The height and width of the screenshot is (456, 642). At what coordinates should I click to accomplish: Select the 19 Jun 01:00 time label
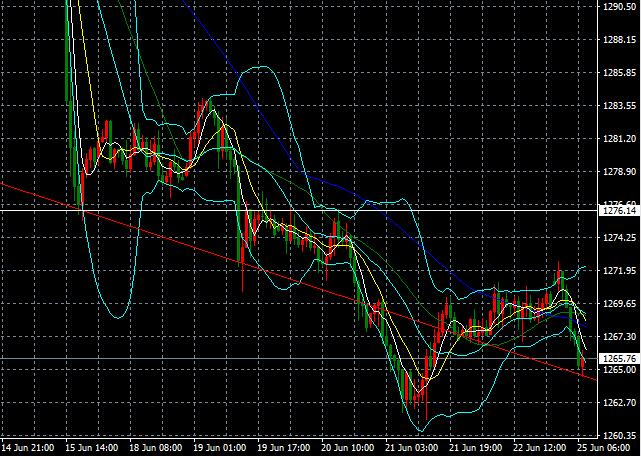point(220,448)
